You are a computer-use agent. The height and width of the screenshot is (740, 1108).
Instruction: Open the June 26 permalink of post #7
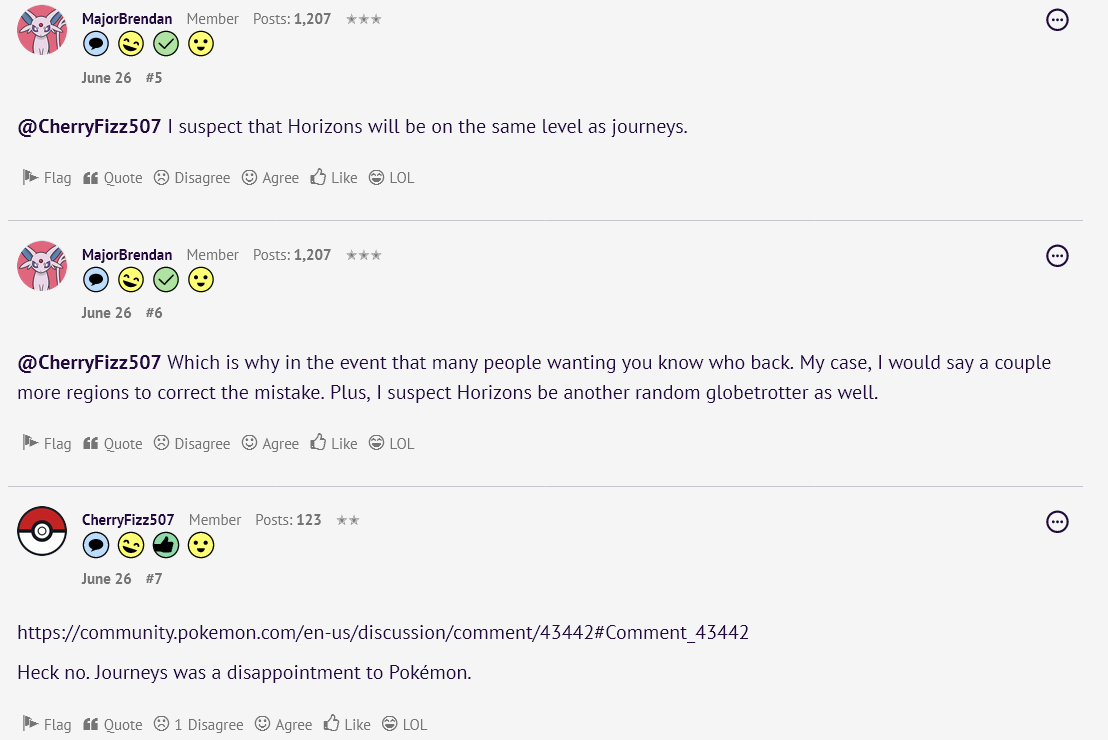106,579
